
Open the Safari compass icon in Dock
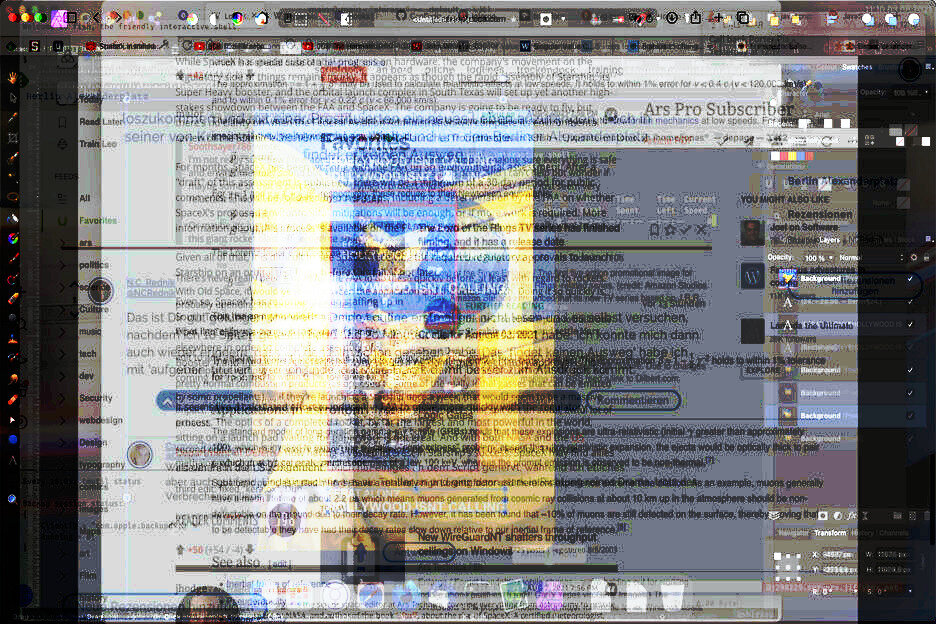pos(370,595)
